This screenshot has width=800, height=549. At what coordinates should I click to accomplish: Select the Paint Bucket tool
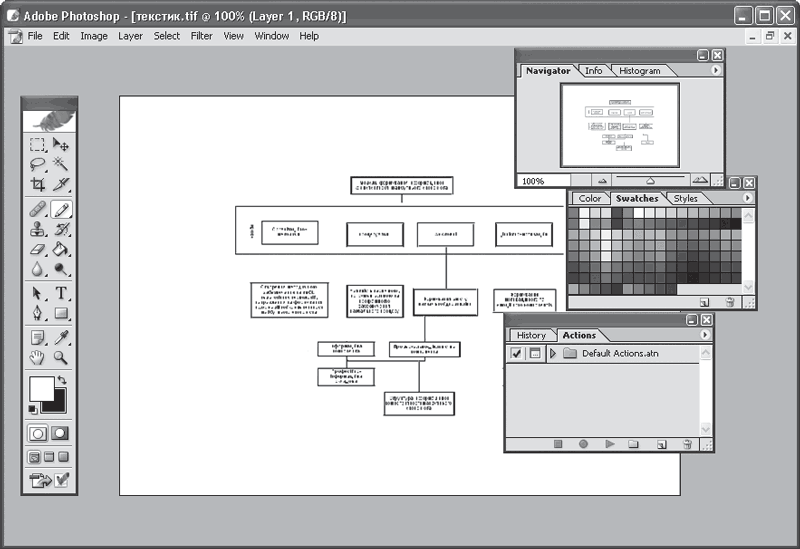pos(61,249)
